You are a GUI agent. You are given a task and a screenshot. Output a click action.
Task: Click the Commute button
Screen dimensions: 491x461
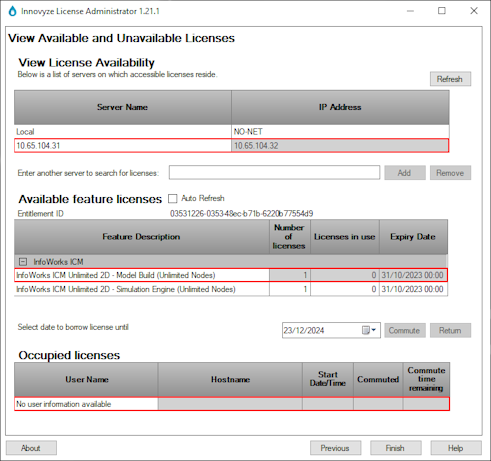click(405, 330)
